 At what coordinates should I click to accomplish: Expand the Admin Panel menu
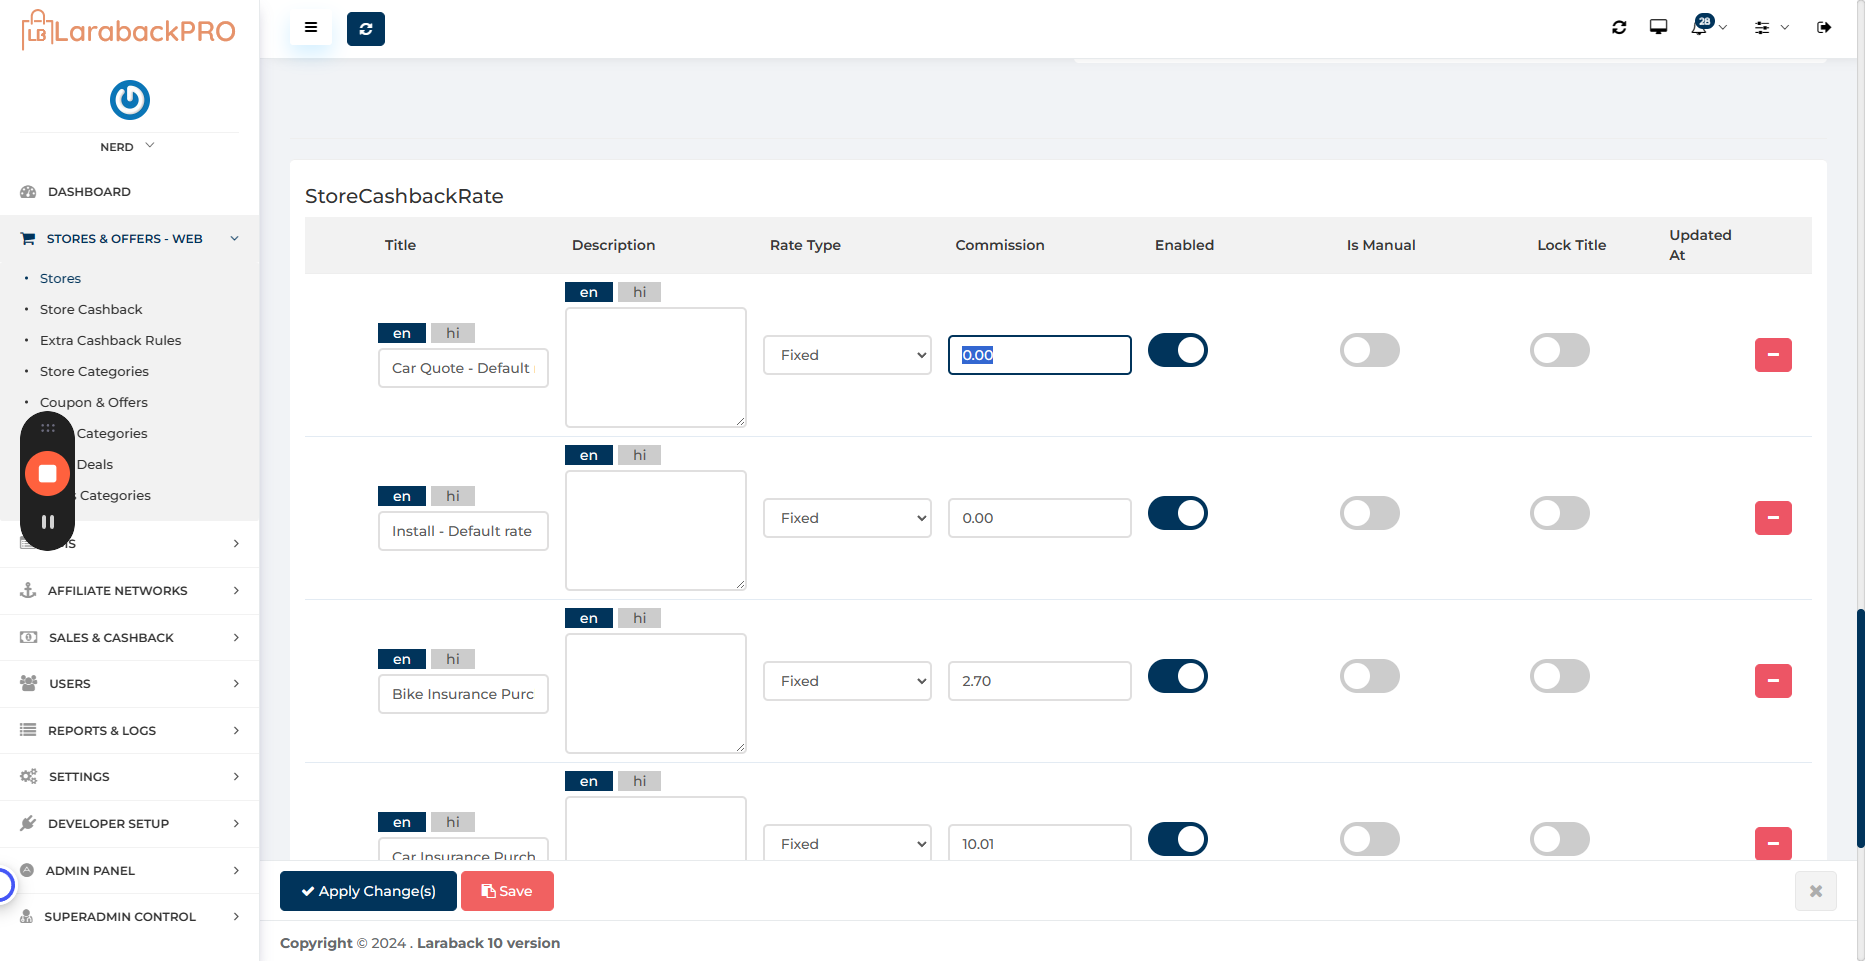click(130, 871)
